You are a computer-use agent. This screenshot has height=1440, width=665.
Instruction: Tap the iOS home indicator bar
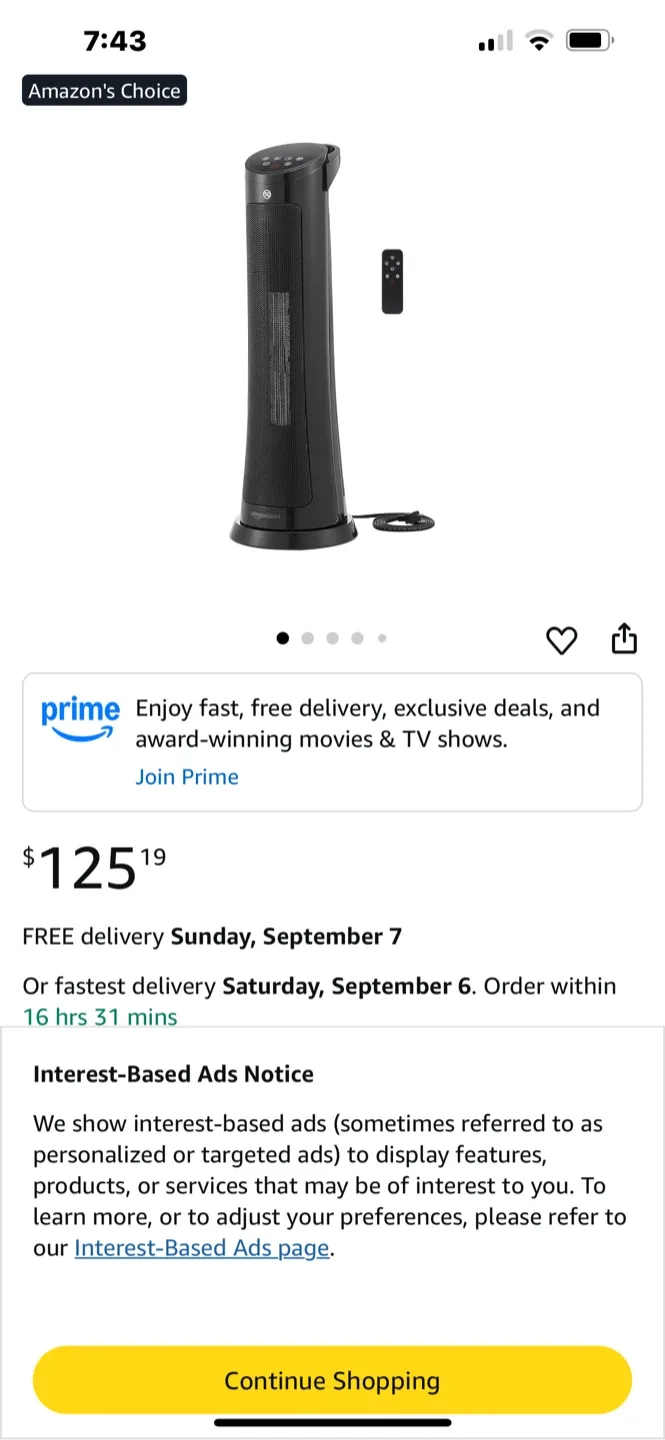332,1422
